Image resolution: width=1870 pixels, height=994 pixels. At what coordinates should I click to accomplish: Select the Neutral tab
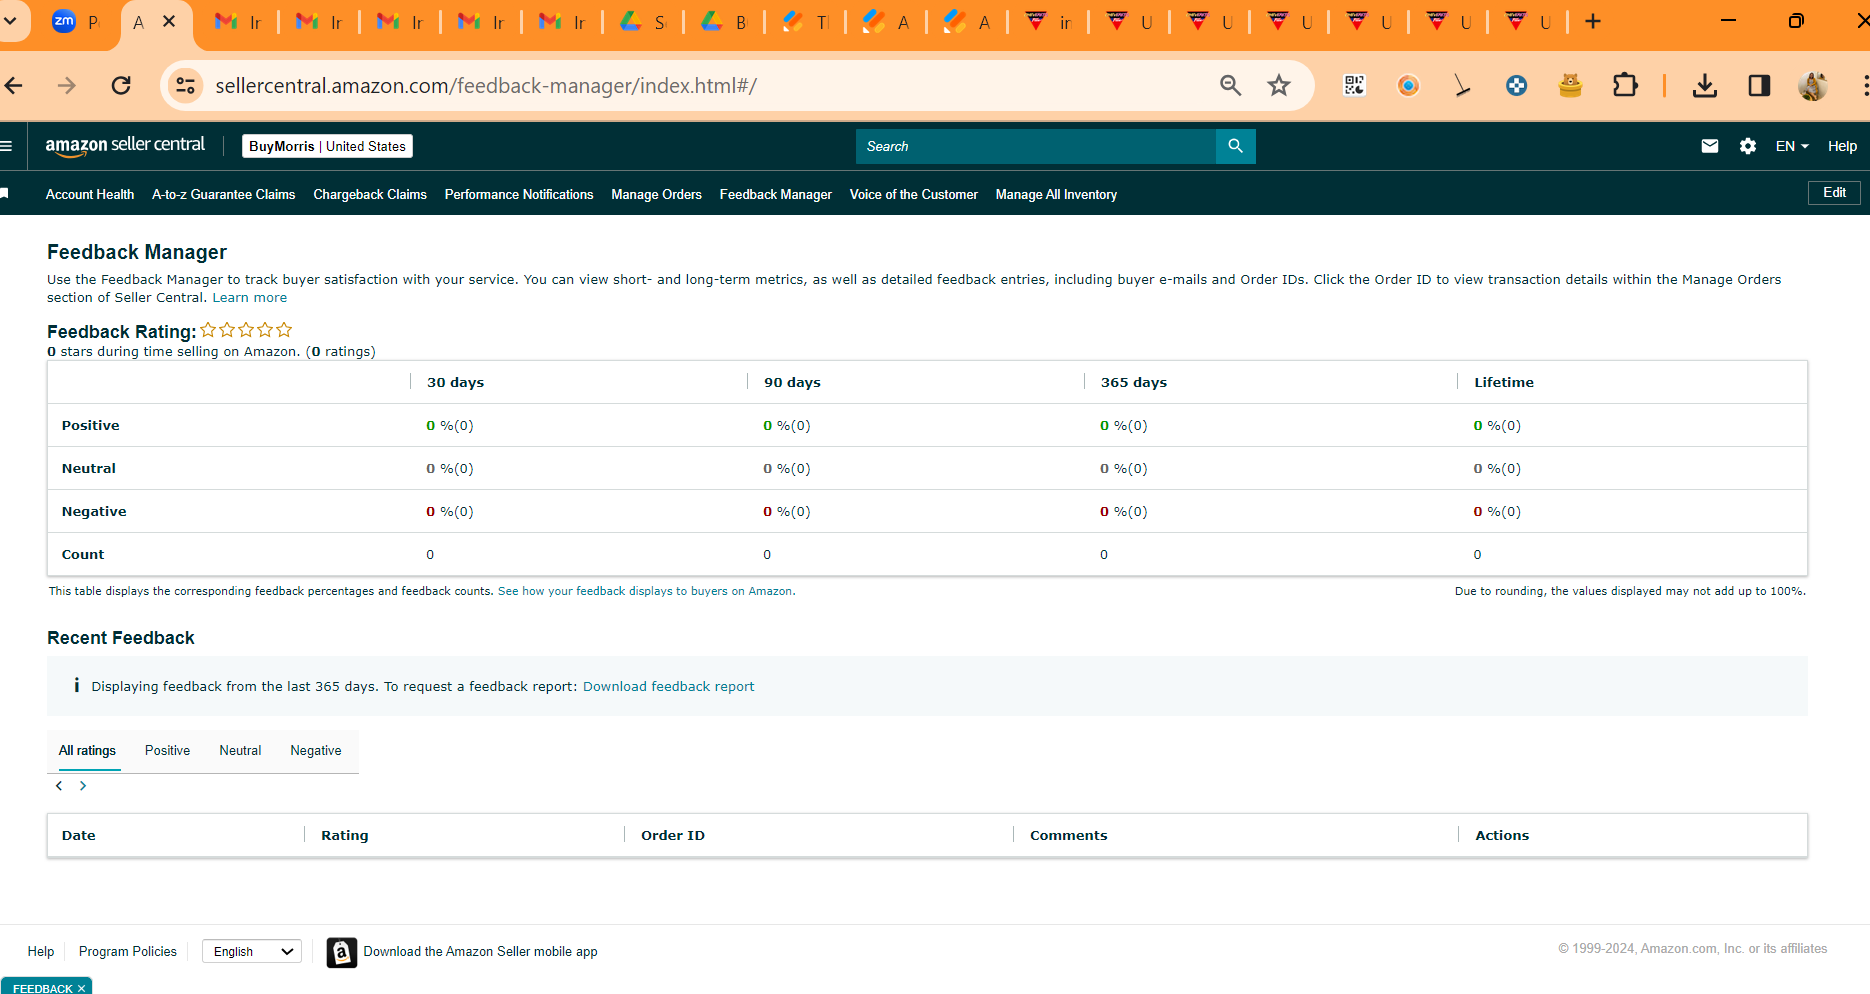pyautogui.click(x=240, y=751)
